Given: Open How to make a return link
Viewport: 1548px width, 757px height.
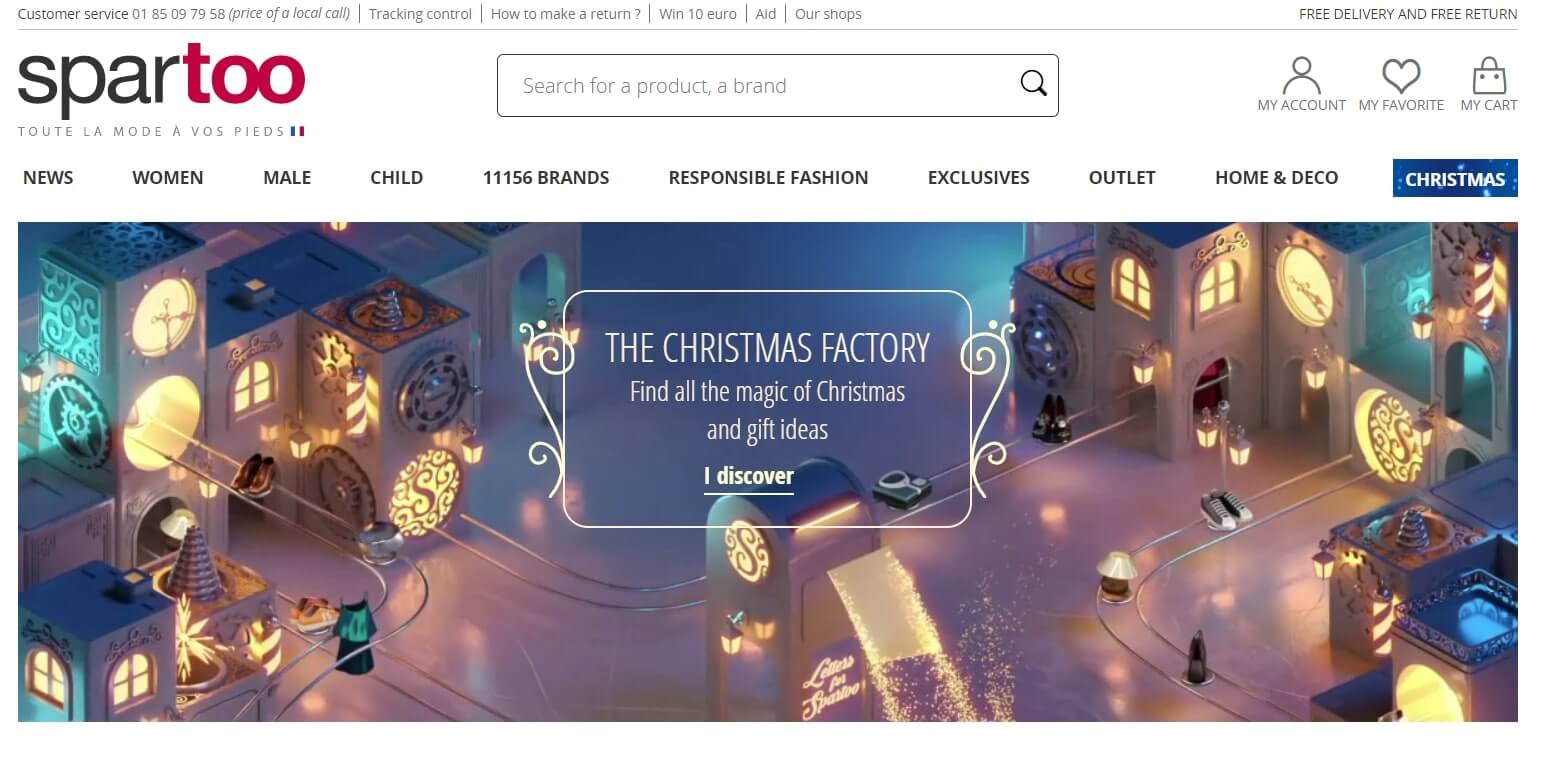Looking at the screenshot, I should click(566, 14).
